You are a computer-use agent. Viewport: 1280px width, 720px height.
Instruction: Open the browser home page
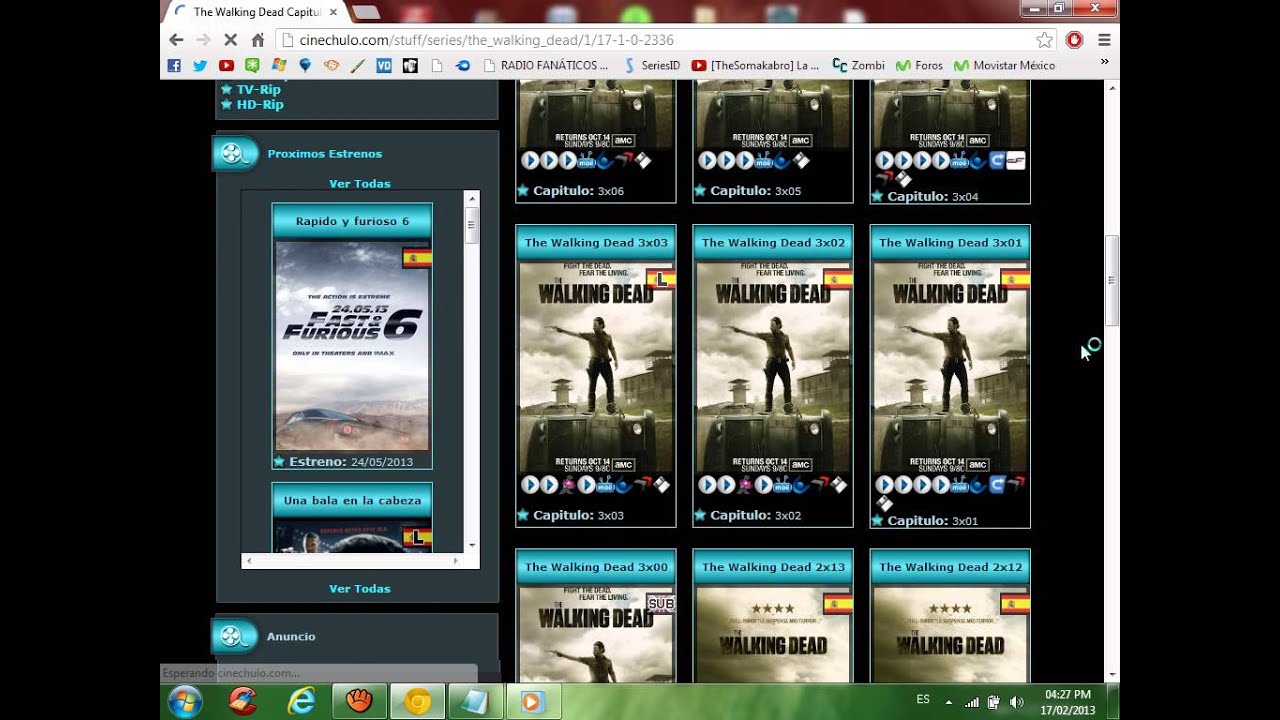[257, 40]
